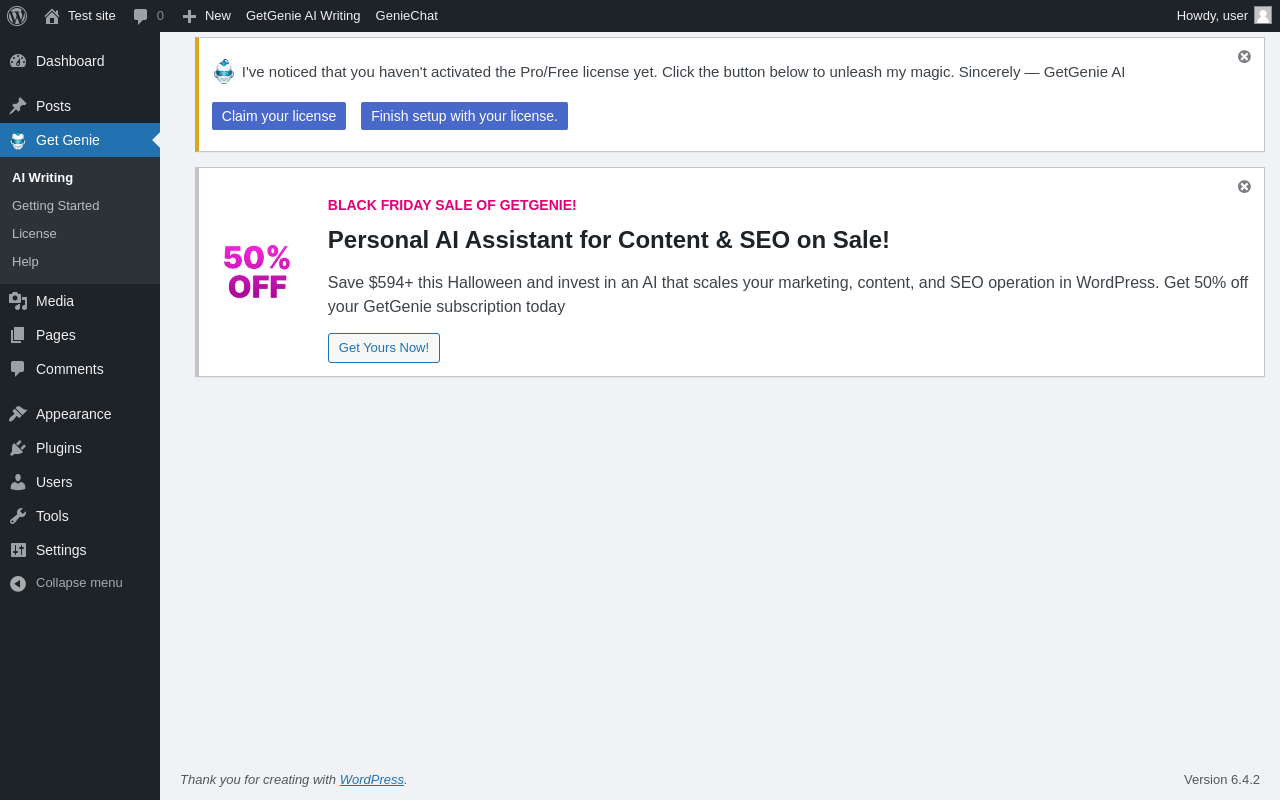Screen dimensions: 1280x800
Task: Click the Get Yours Now! button
Action: [384, 348]
